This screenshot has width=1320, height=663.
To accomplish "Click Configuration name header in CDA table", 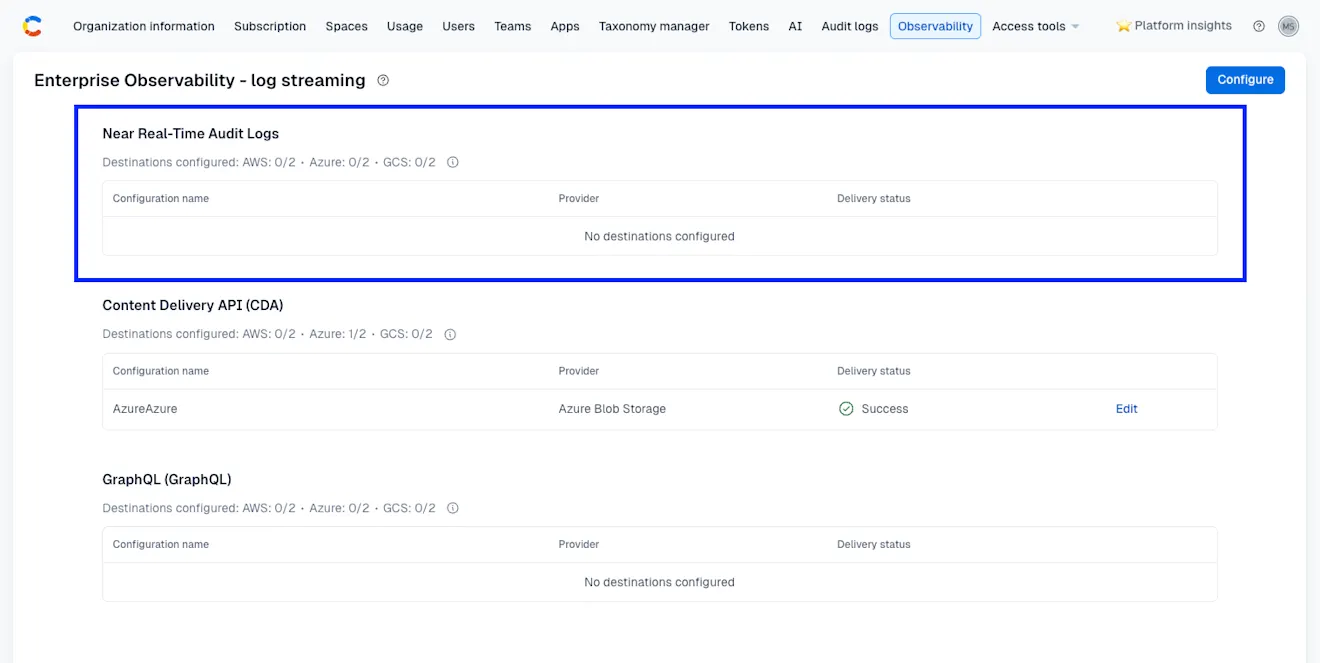I will pyautogui.click(x=161, y=371).
